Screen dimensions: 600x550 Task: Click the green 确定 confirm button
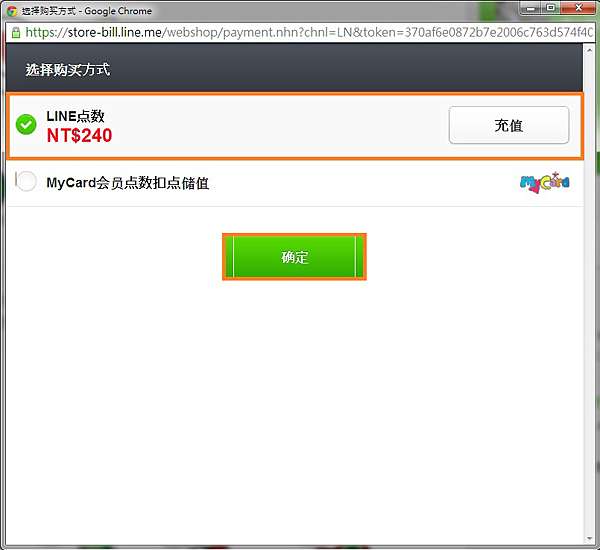[294, 257]
